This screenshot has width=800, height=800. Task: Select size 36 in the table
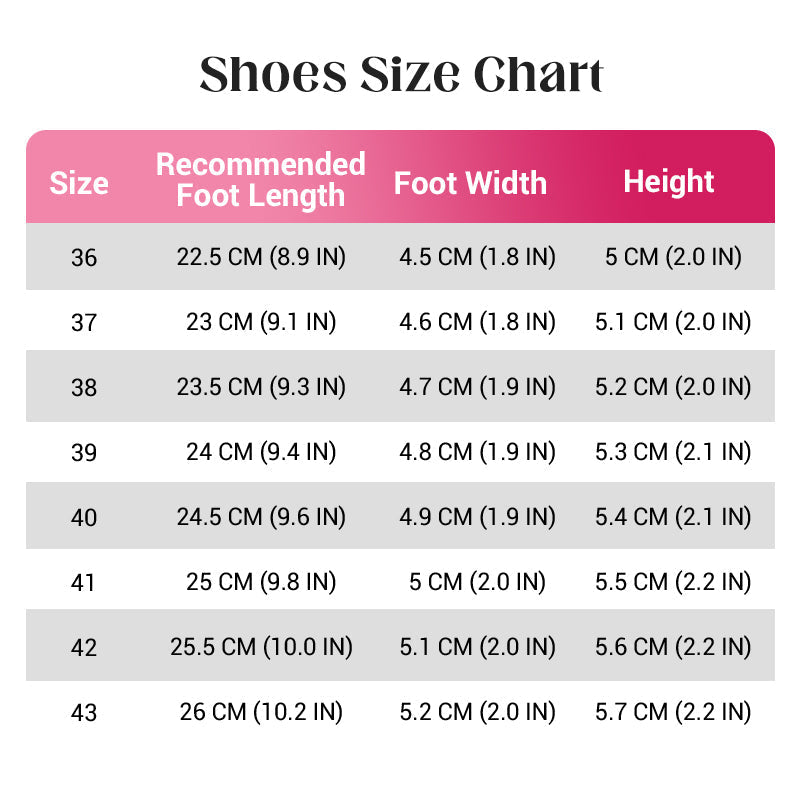click(x=84, y=258)
